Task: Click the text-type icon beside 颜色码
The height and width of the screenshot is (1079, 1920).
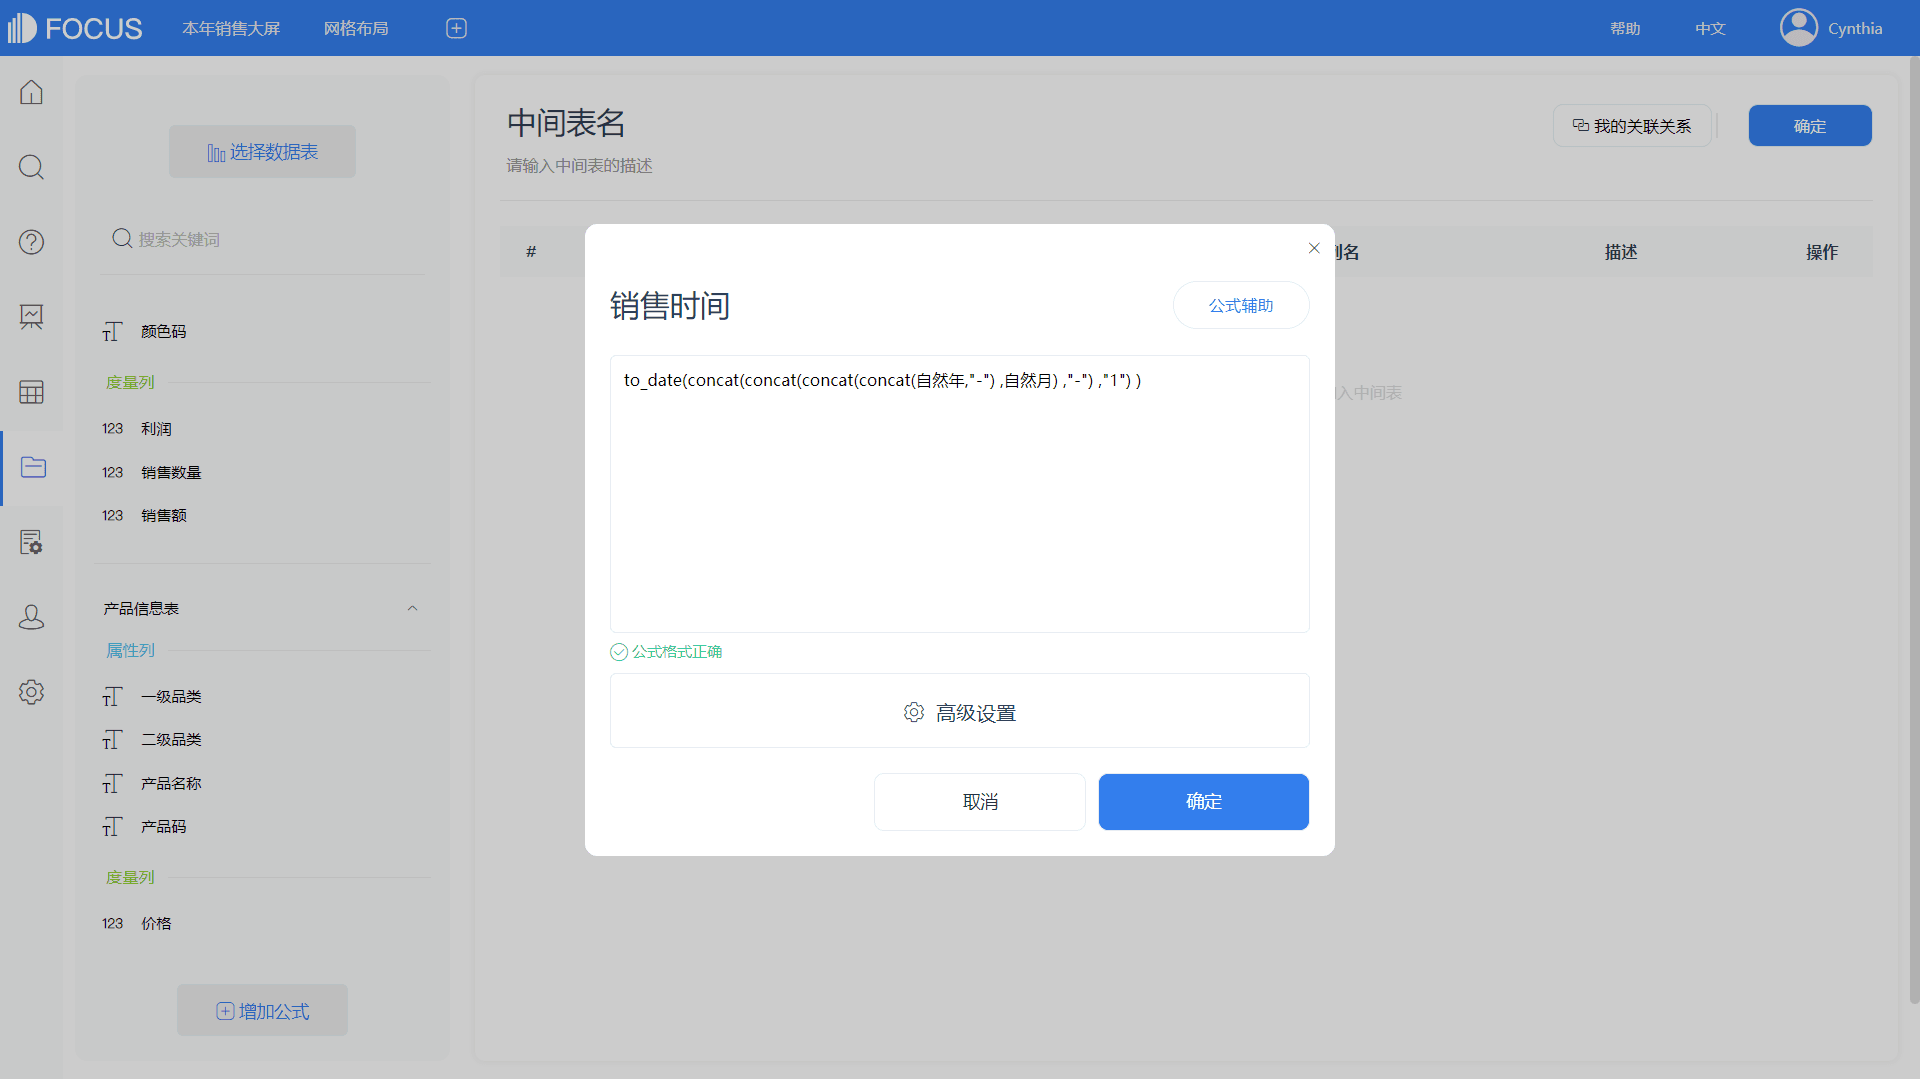Action: click(112, 332)
